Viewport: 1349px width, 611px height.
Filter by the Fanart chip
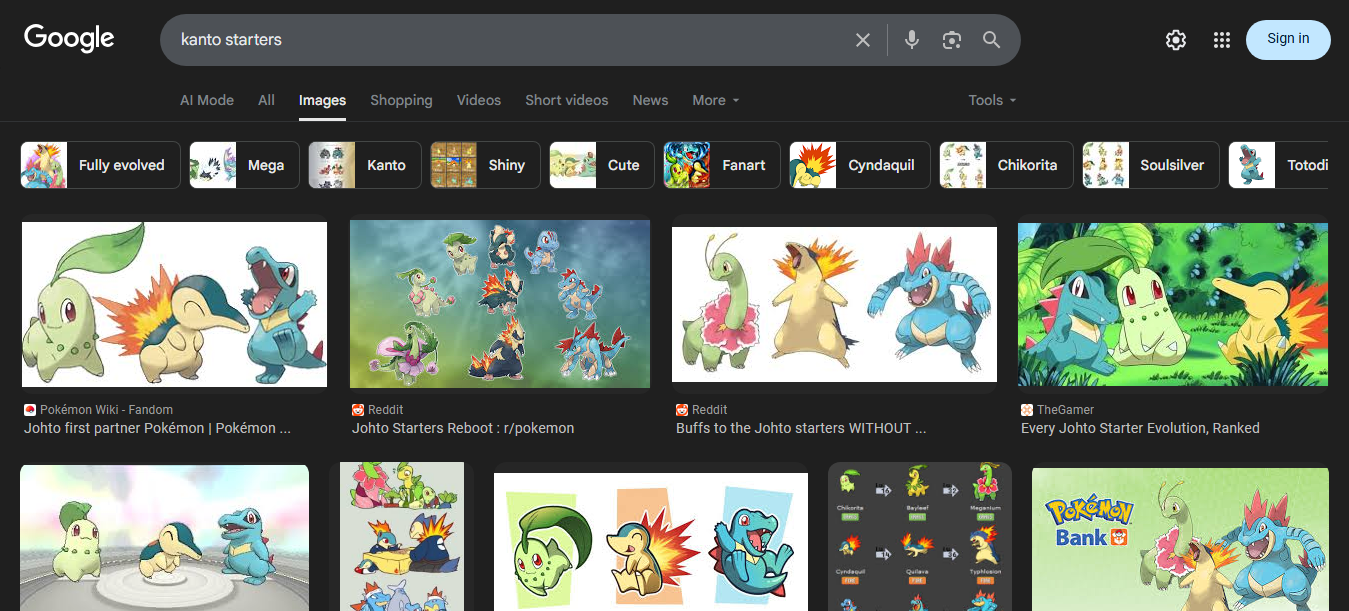click(722, 165)
